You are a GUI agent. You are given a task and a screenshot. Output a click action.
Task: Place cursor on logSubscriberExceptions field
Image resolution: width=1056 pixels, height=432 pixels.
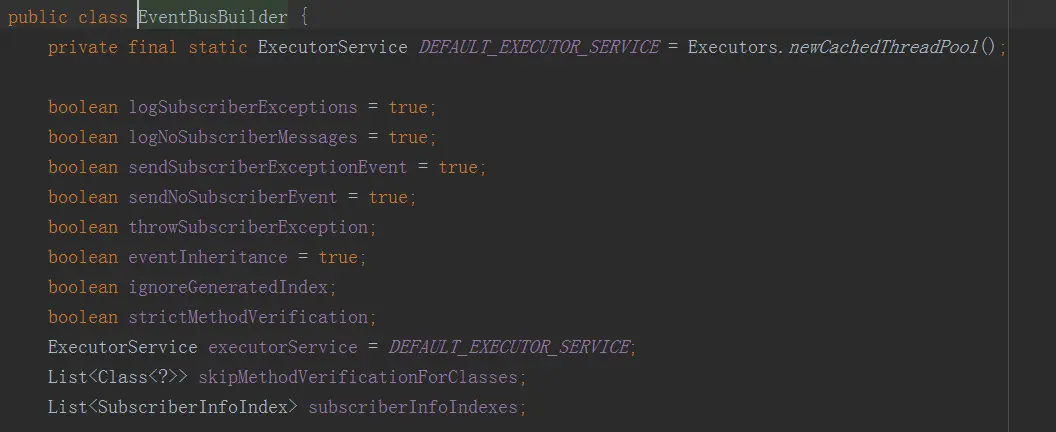243,107
